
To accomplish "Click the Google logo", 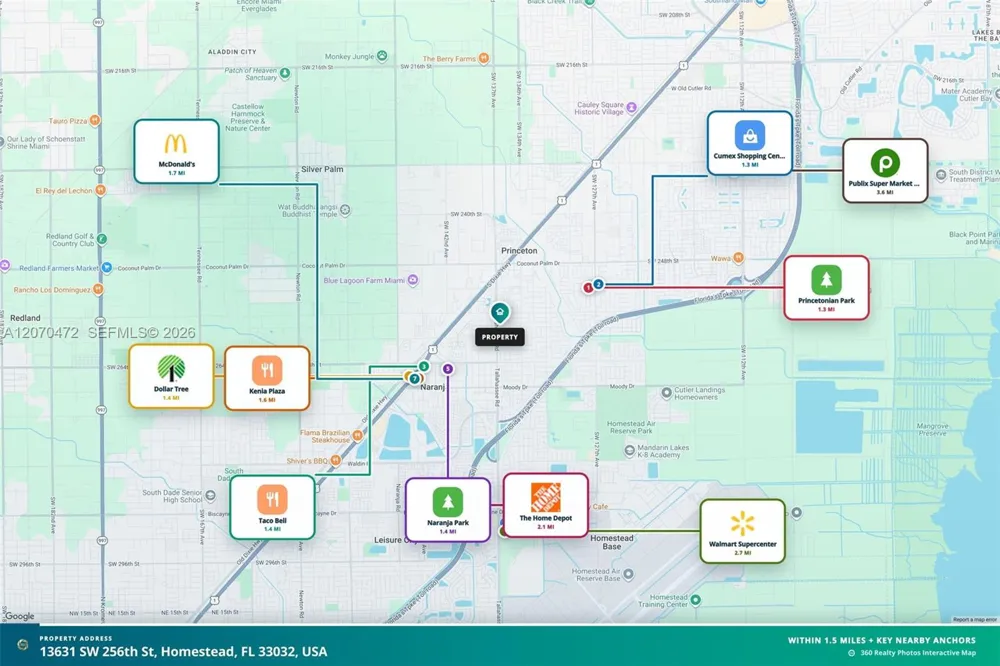I will 20,616.
